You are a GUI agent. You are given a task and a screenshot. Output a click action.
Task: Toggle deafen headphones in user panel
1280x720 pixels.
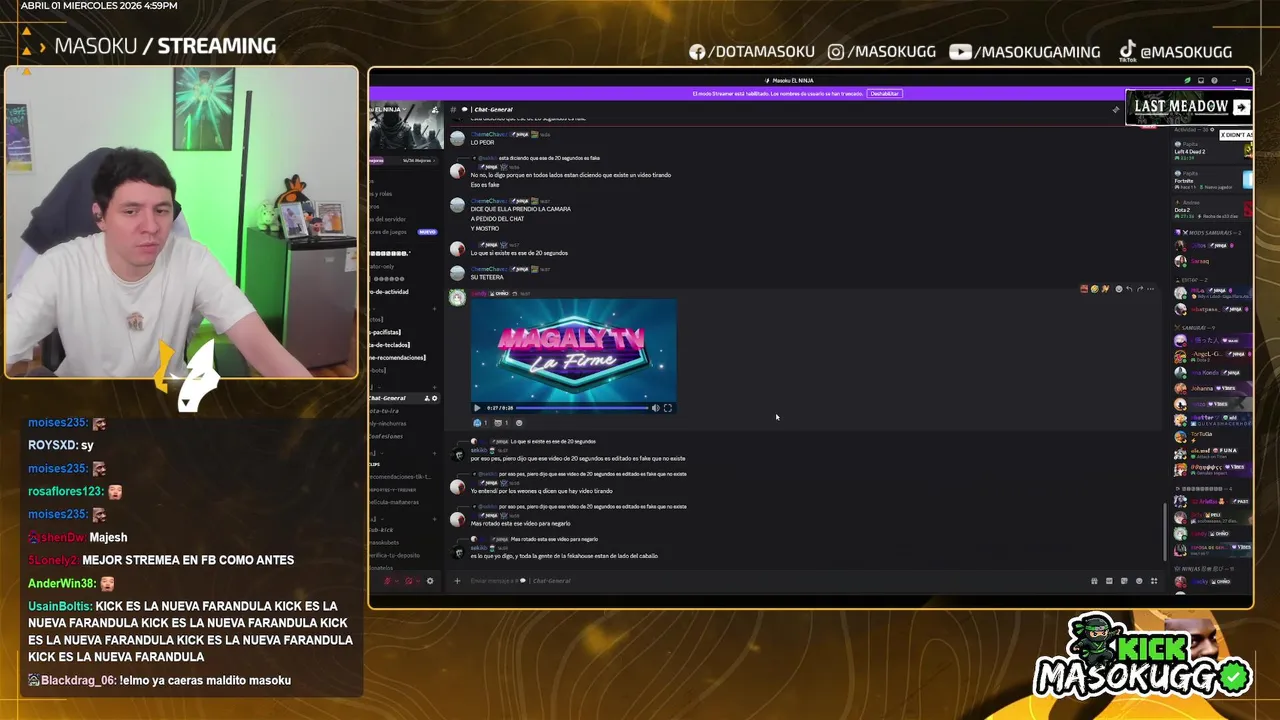click(409, 581)
